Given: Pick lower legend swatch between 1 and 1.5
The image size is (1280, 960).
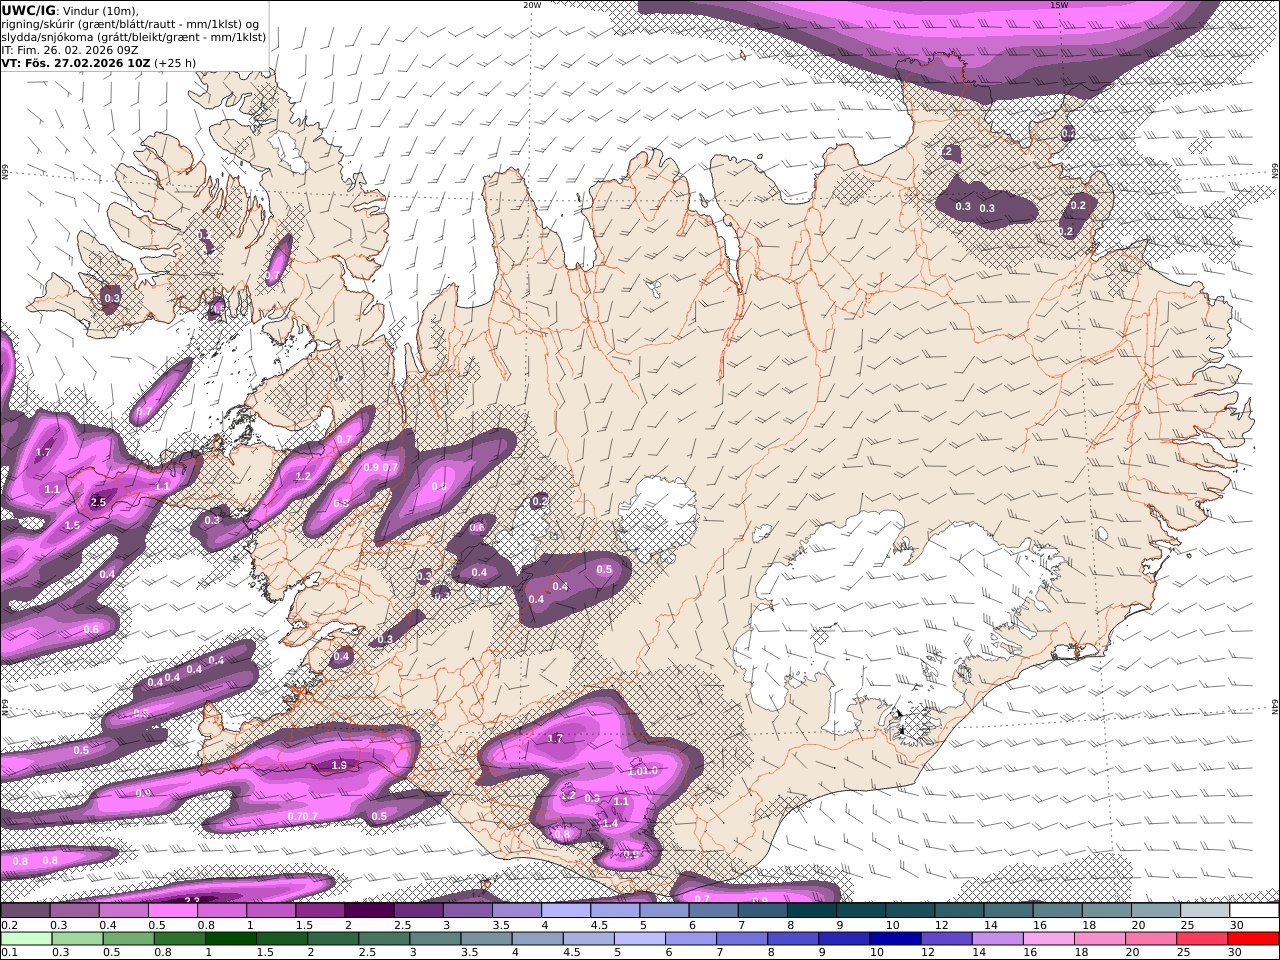Looking at the screenshot, I should tap(230, 938).
